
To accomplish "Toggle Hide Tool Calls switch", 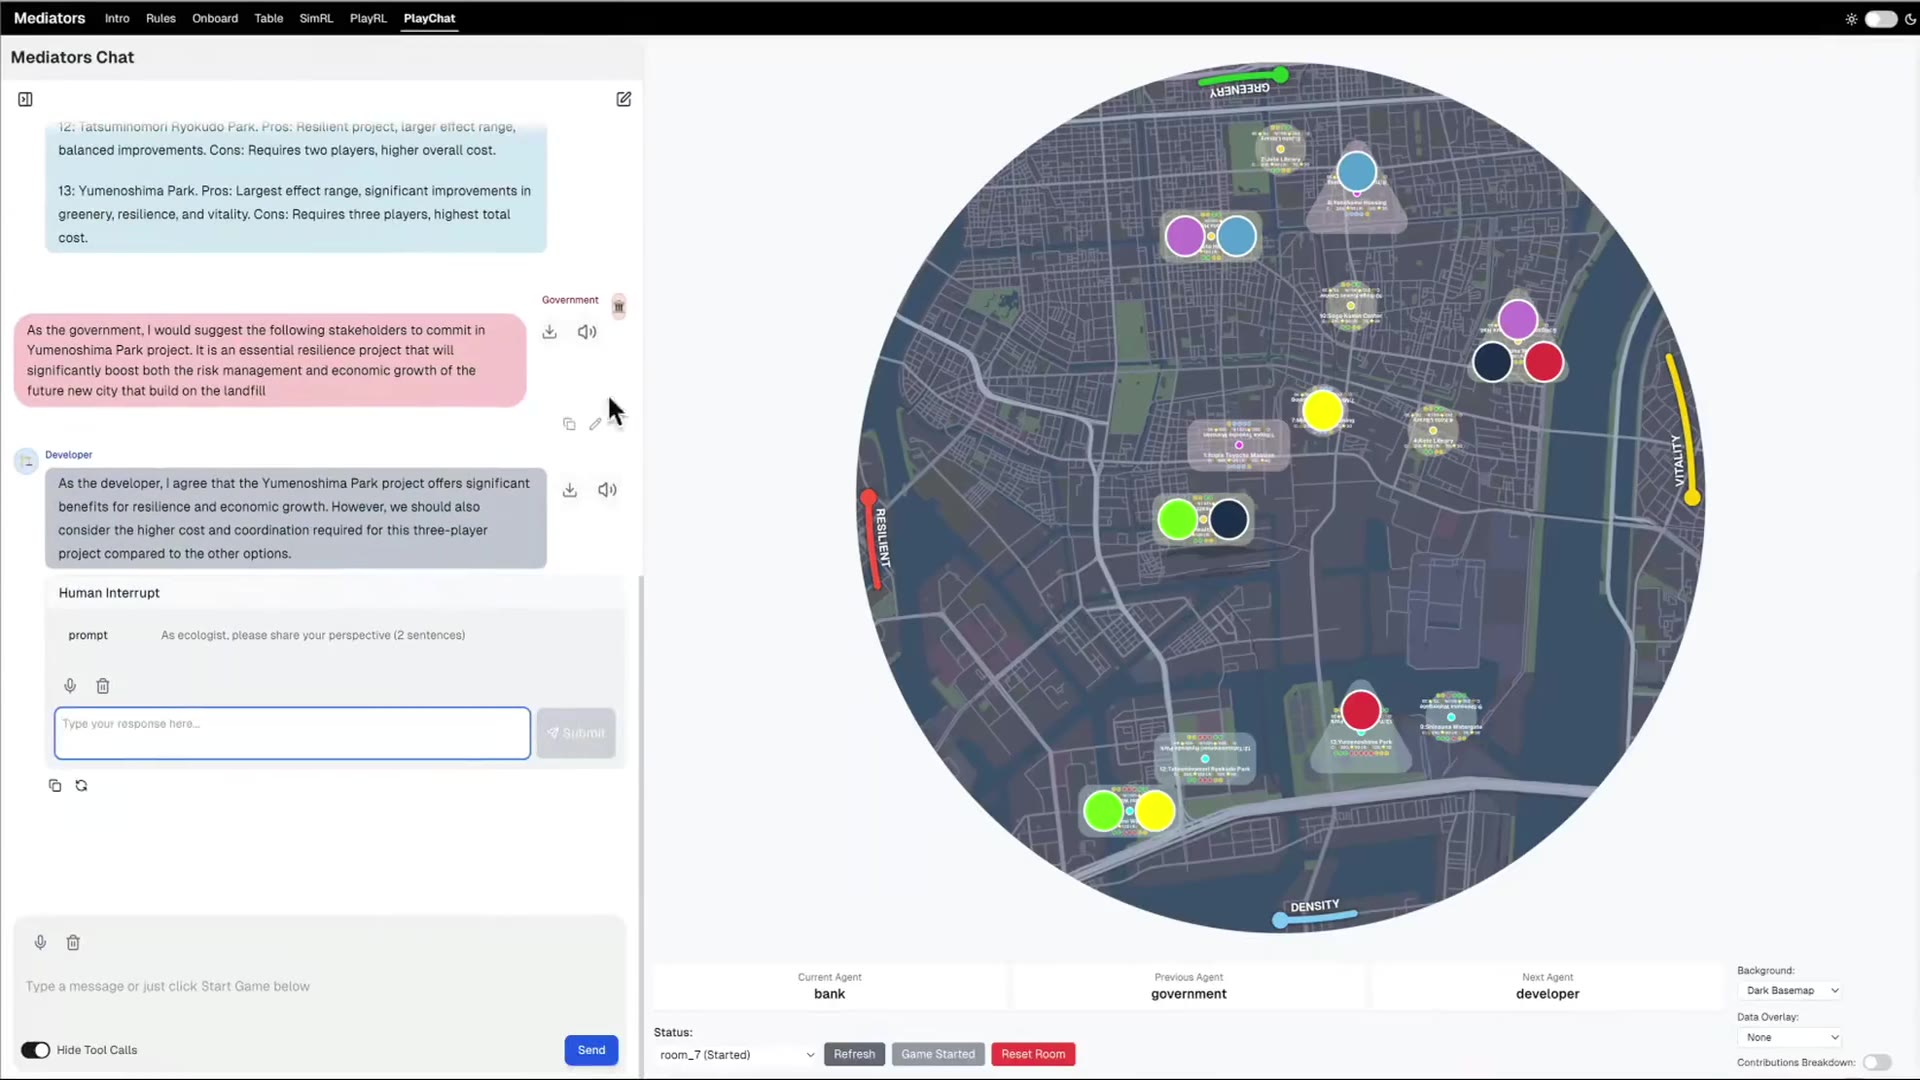I will click(x=35, y=1050).
